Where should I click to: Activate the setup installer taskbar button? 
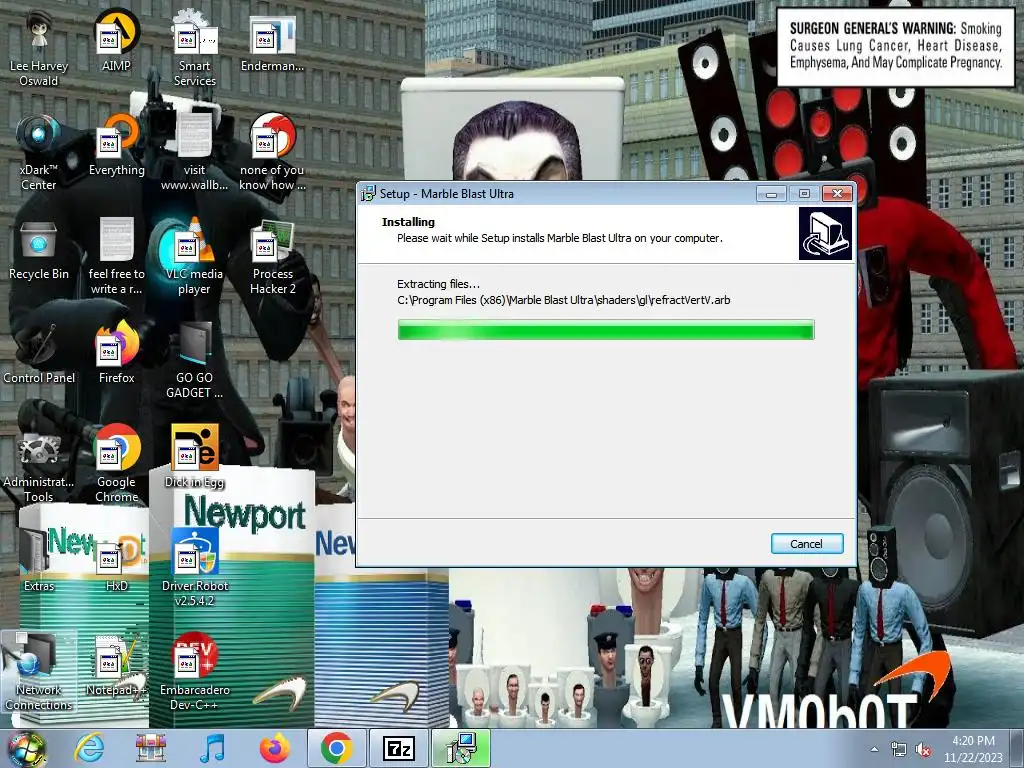460,748
